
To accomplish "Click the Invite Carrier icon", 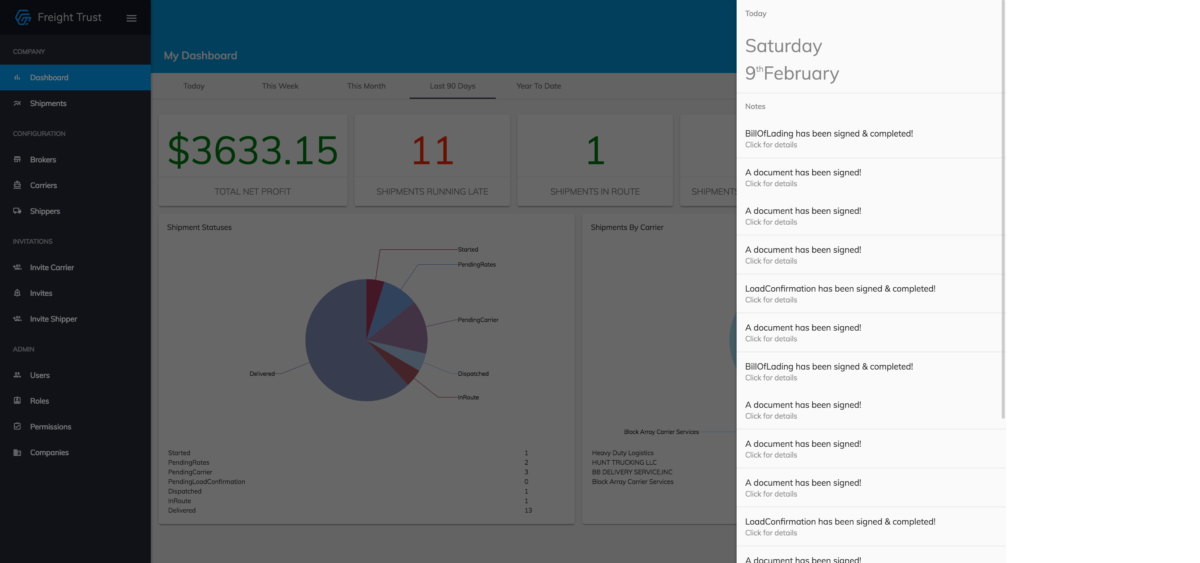I will 18,268.
